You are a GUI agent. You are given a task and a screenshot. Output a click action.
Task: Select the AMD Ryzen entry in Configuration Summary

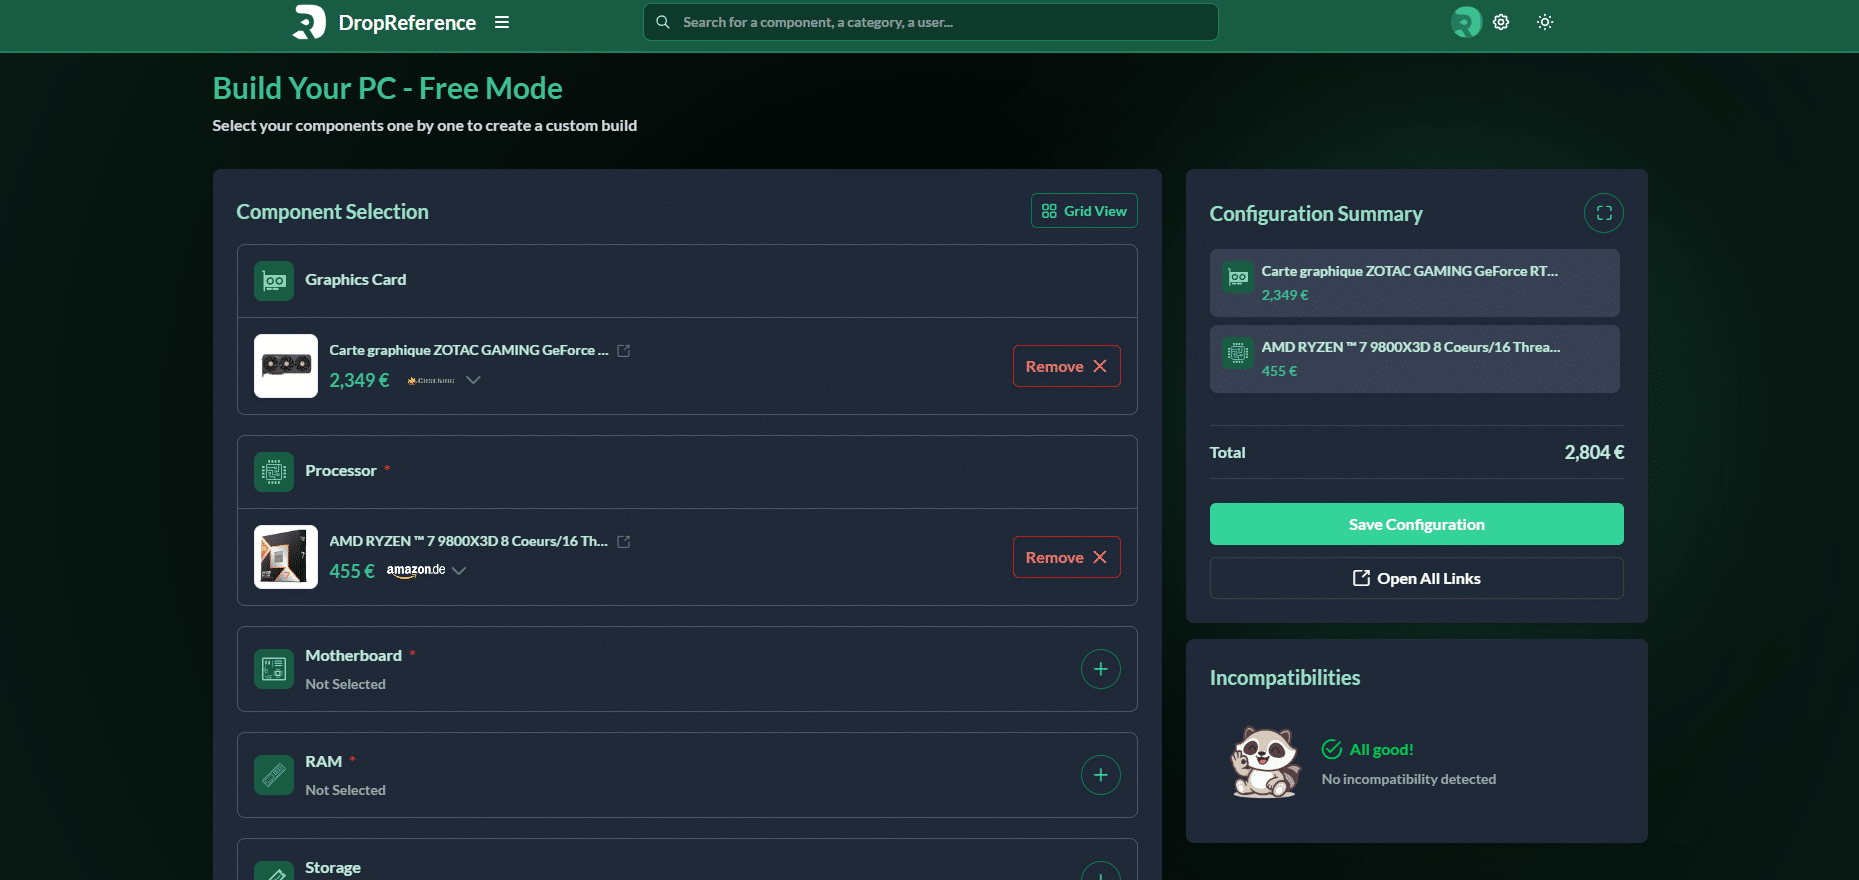pyautogui.click(x=1414, y=359)
